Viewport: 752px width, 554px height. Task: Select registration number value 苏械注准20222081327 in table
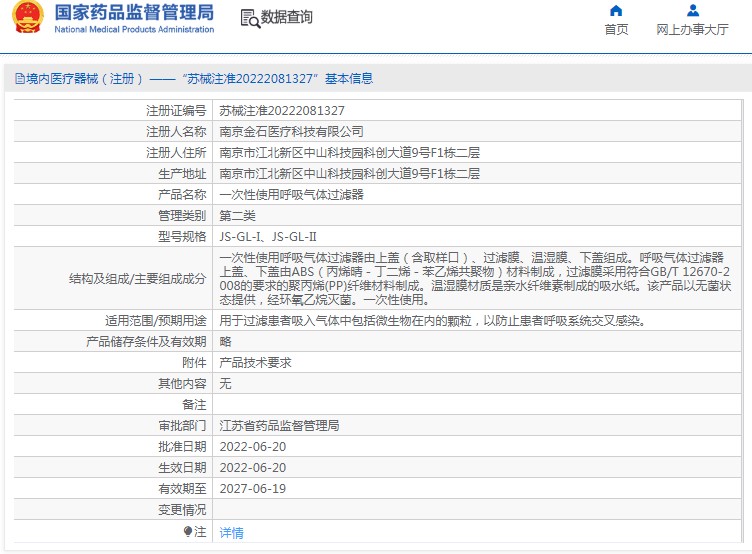click(x=282, y=111)
